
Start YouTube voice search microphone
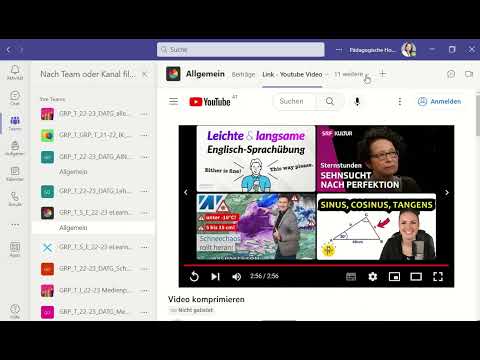(357, 101)
